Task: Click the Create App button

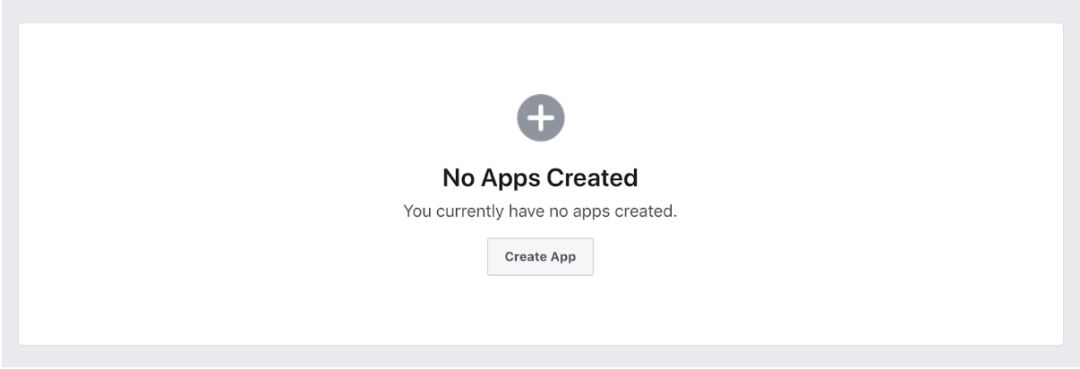Action: tap(540, 257)
